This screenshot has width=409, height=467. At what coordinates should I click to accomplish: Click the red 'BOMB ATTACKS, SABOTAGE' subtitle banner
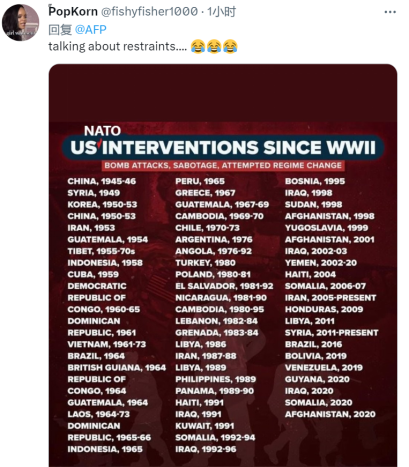[x=223, y=166]
